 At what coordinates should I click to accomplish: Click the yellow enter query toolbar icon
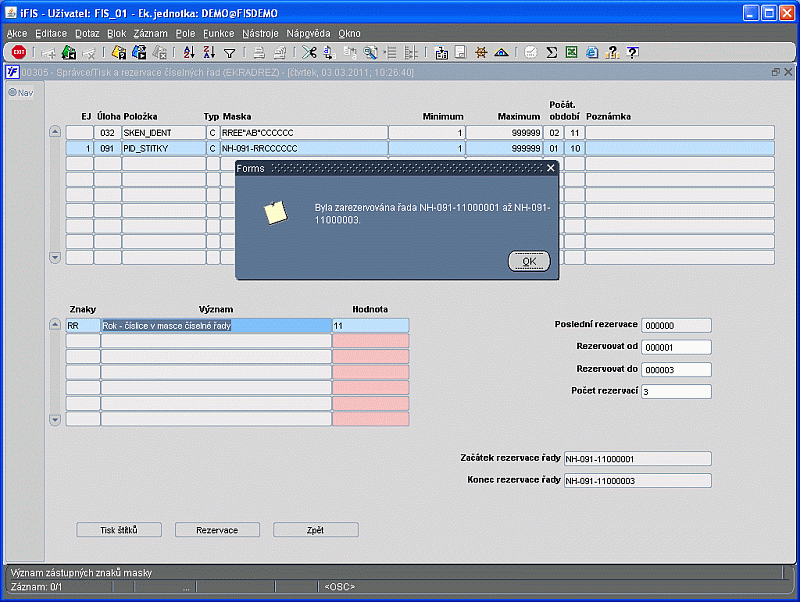[x=118, y=52]
